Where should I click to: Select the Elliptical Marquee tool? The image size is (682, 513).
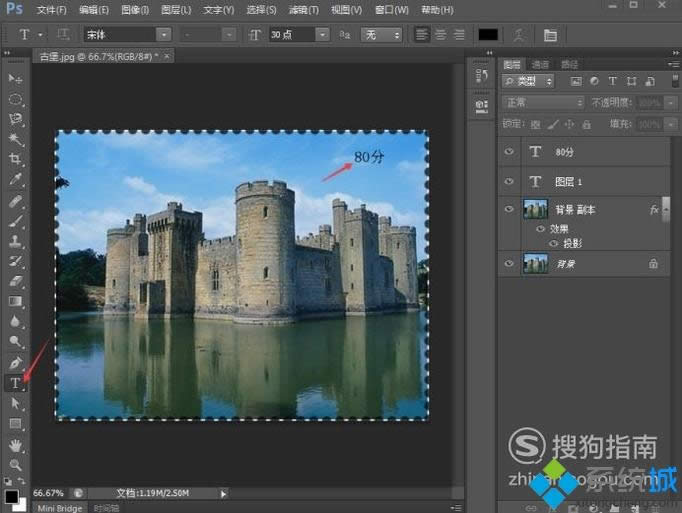(x=15, y=99)
